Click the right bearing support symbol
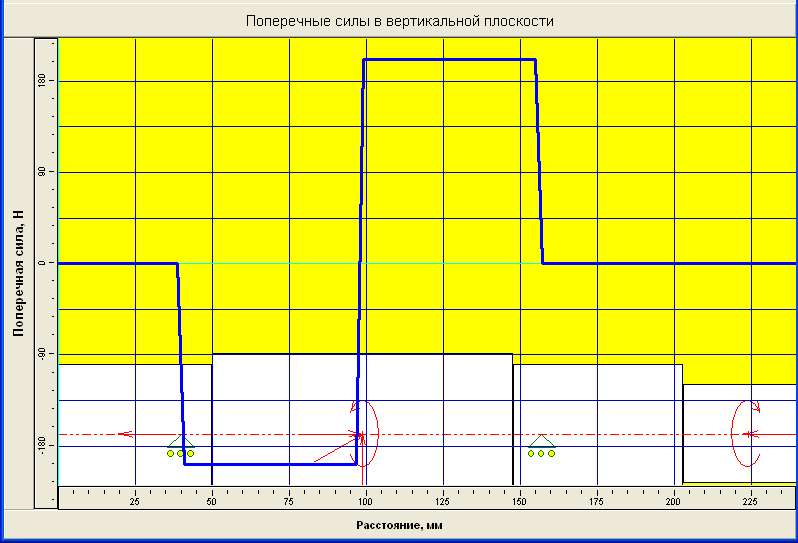 coord(542,446)
